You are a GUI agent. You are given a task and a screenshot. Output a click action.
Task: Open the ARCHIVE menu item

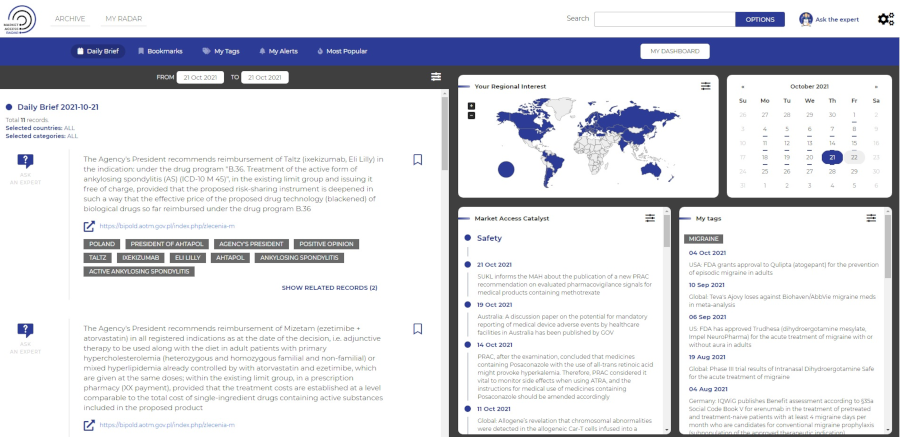70,19
